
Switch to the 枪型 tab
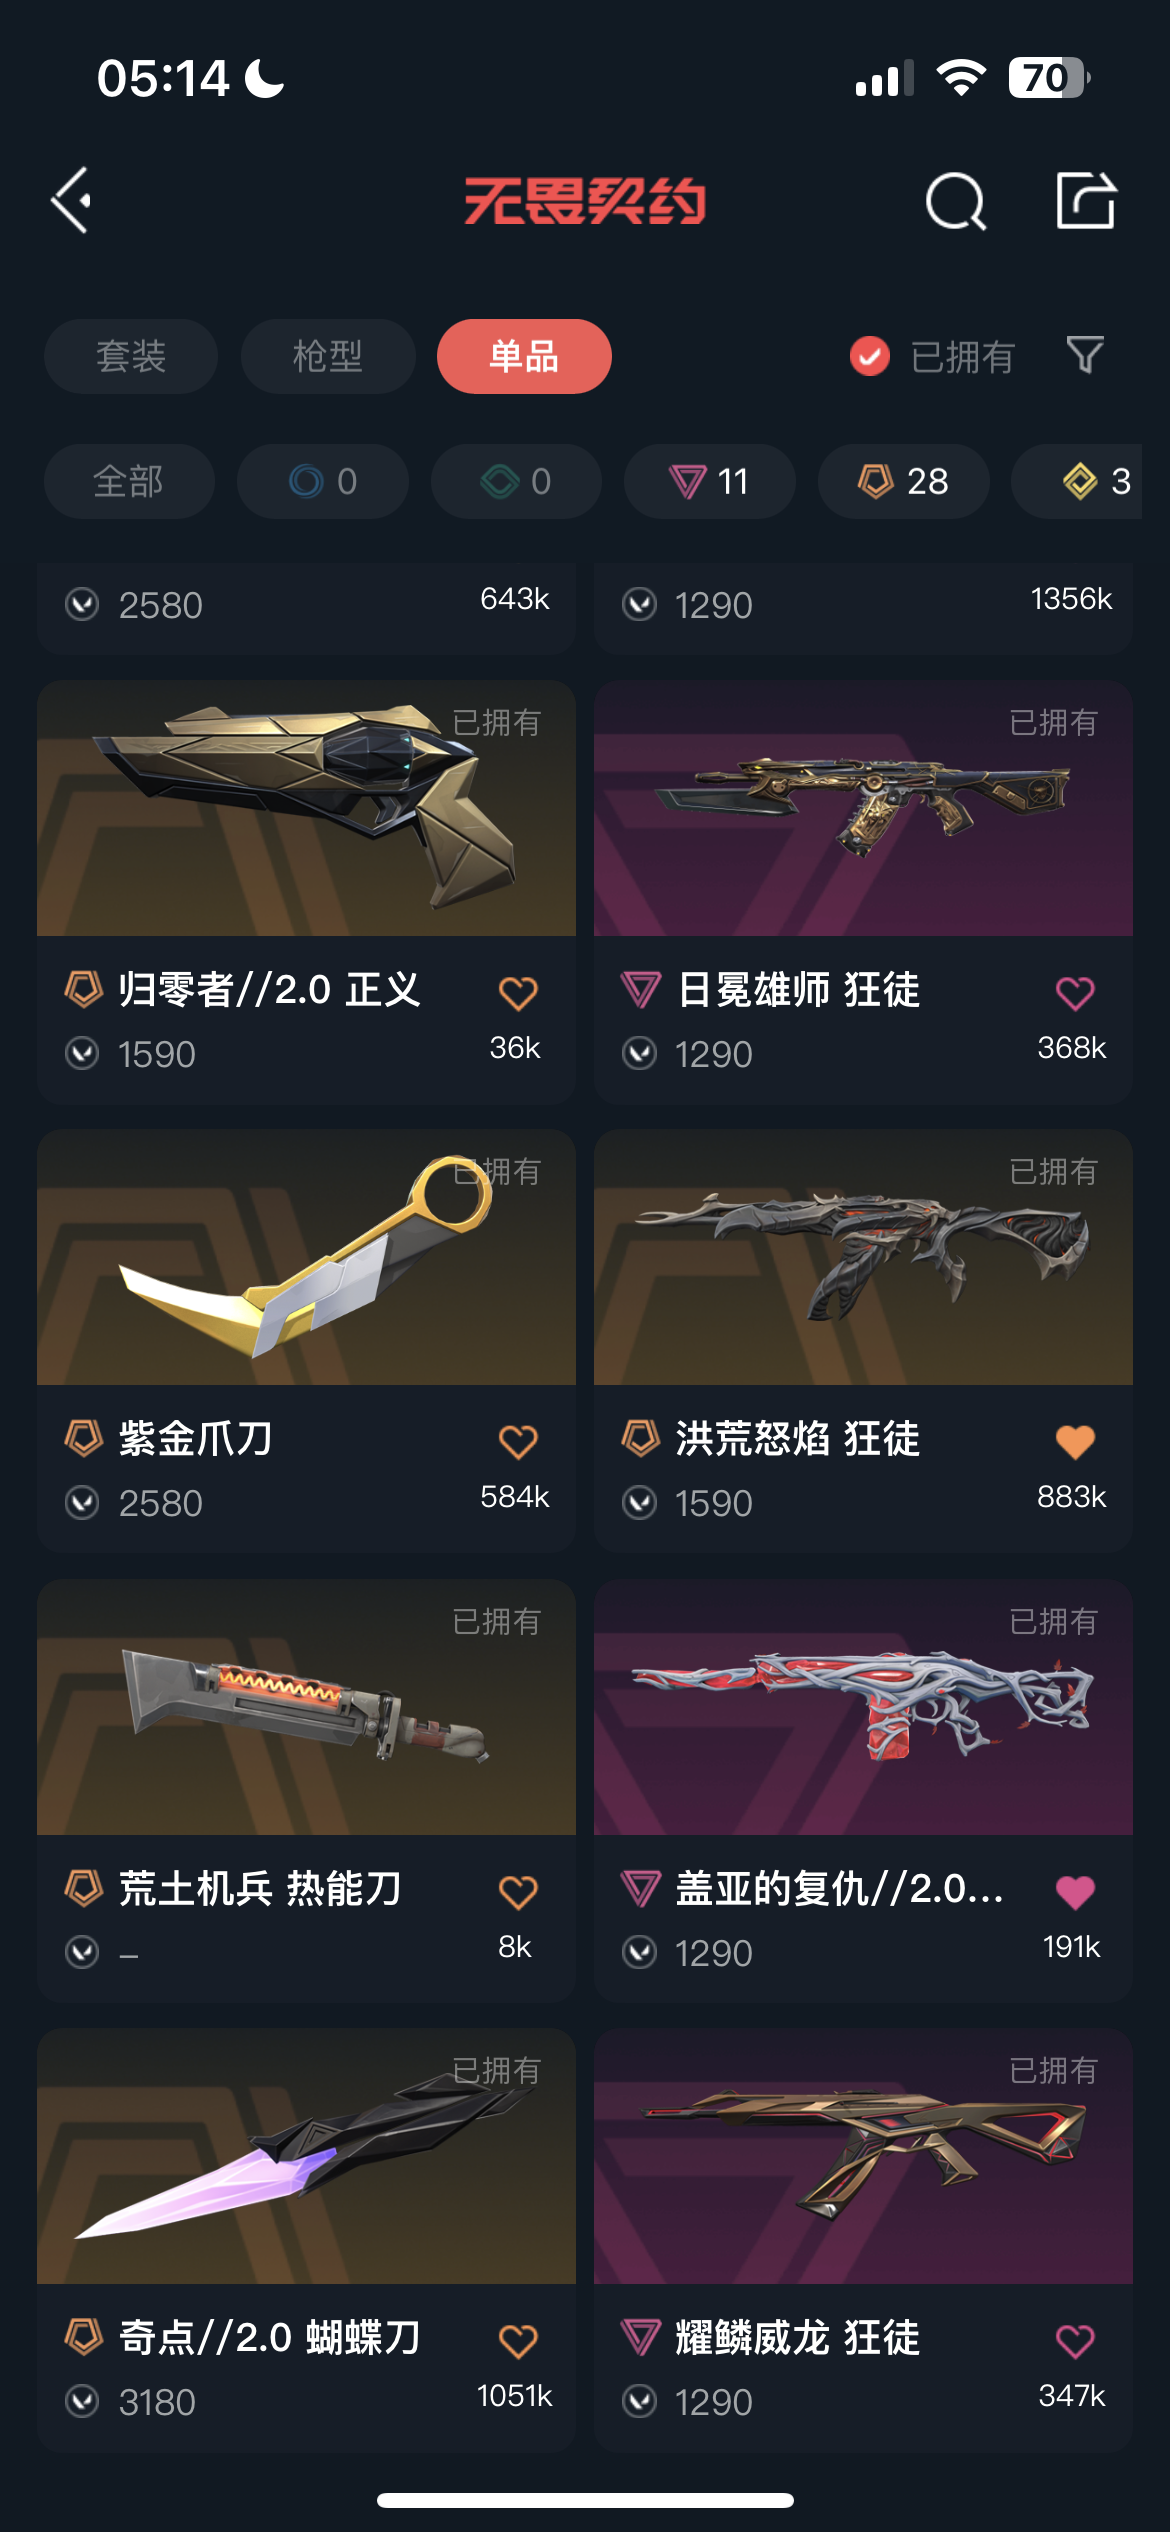328,356
